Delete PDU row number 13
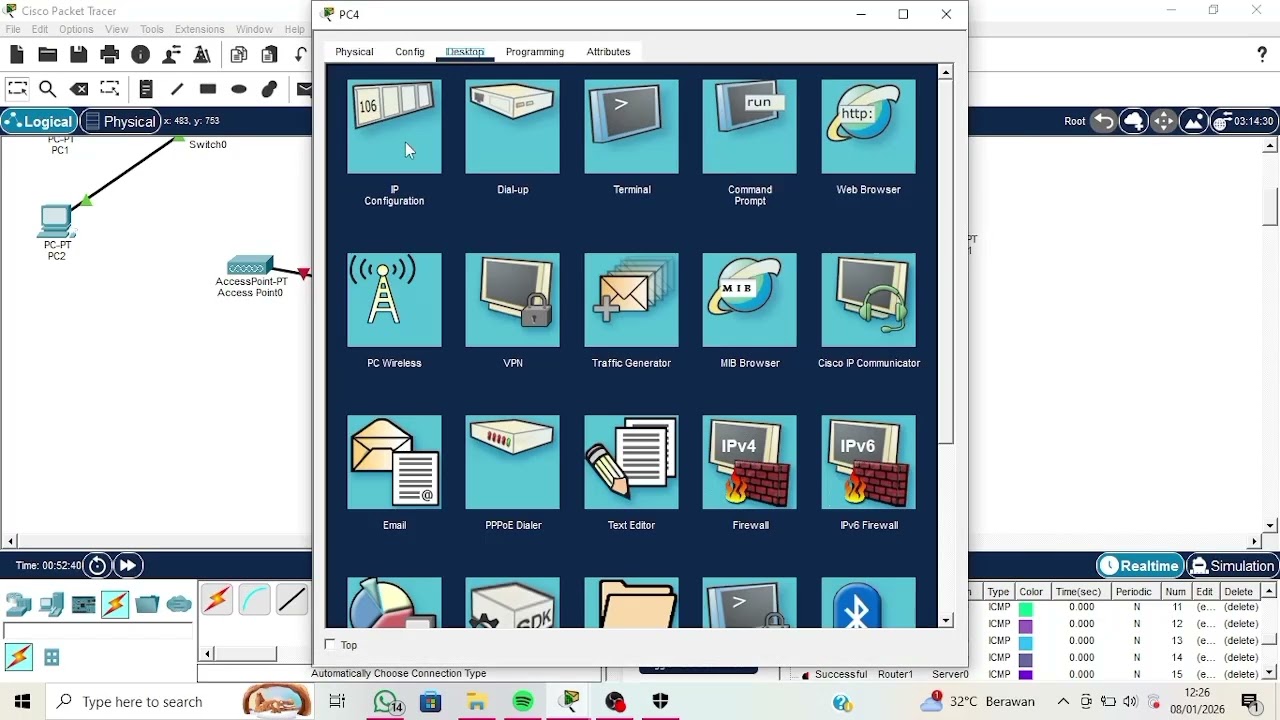The image size is (1280, 720). coord(1241,641)
